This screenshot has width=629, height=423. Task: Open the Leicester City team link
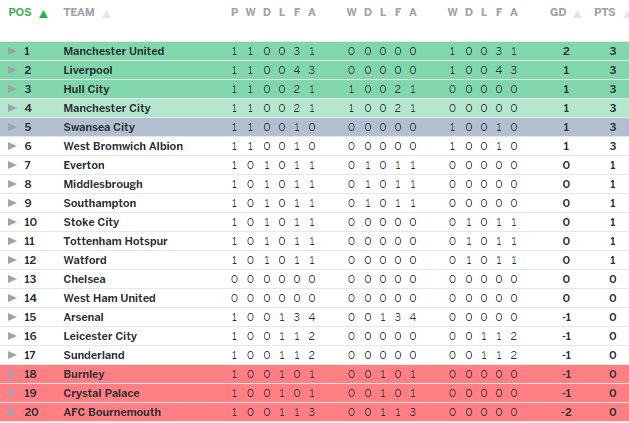click(x=100, y=336)
